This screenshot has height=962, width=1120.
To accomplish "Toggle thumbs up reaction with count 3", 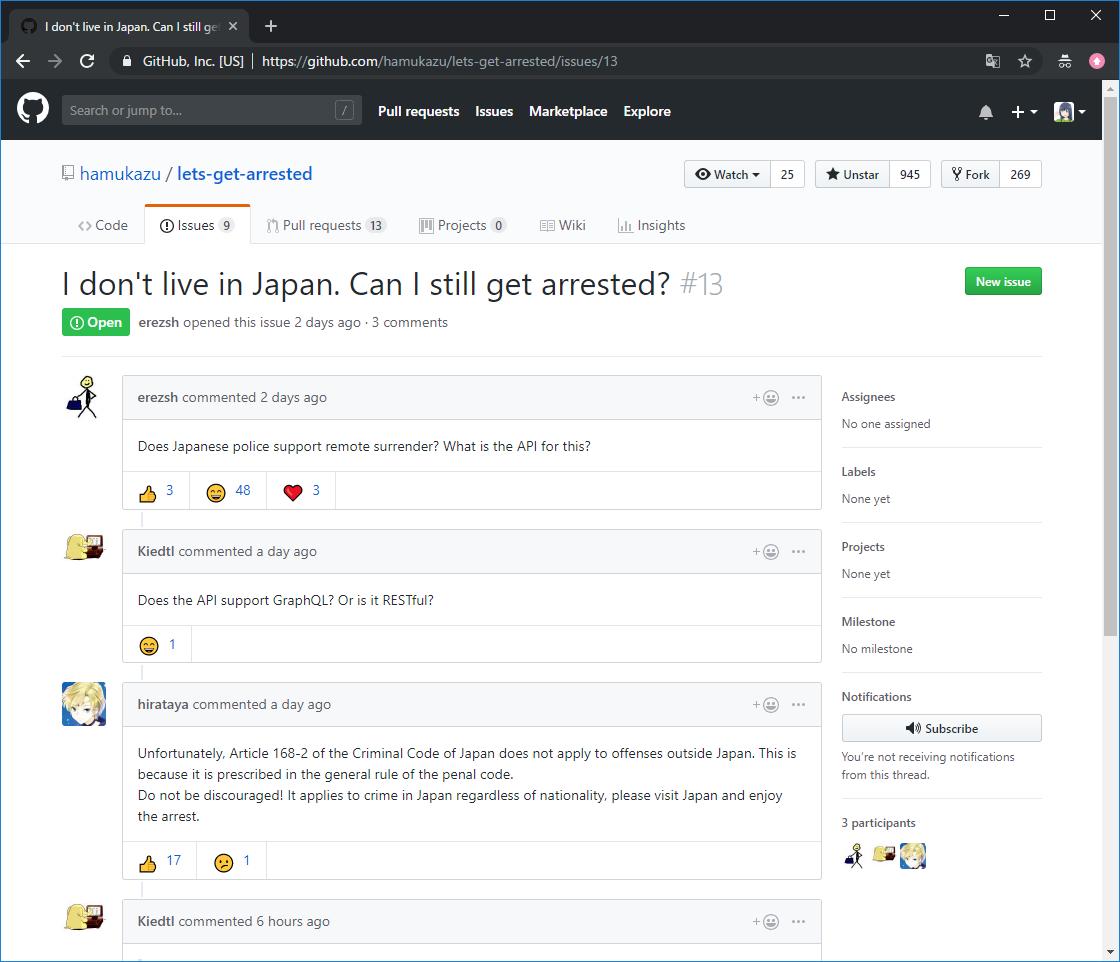I will (x=156, y=491).
